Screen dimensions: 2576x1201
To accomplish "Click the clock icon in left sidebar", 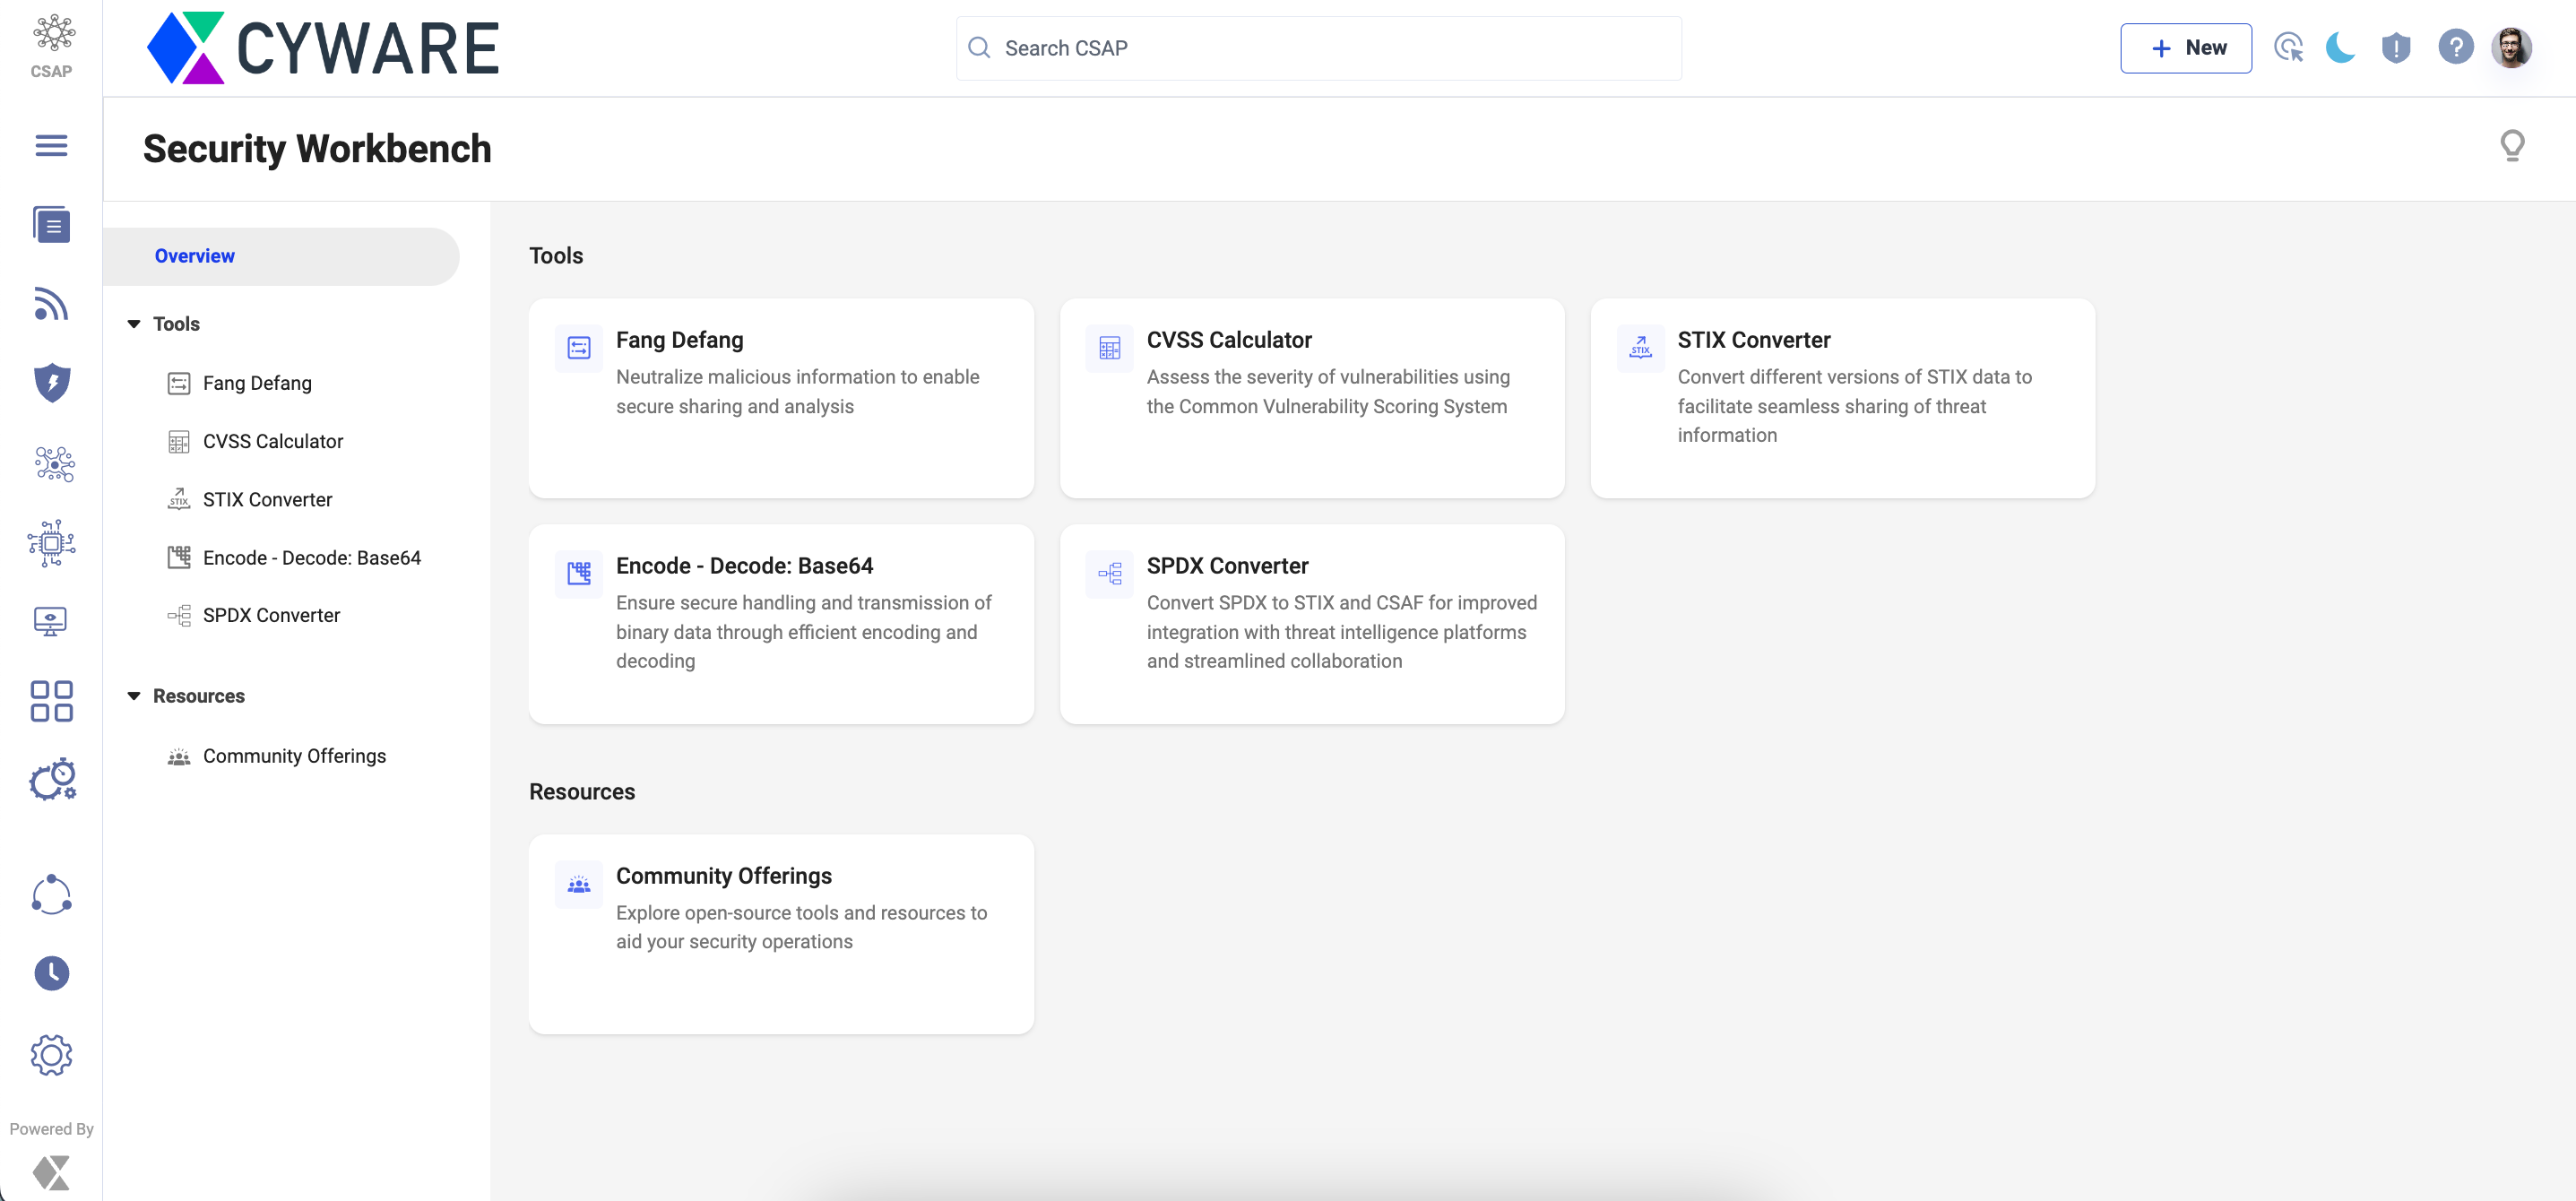I will pyautogui.click(x=51, y=973).
